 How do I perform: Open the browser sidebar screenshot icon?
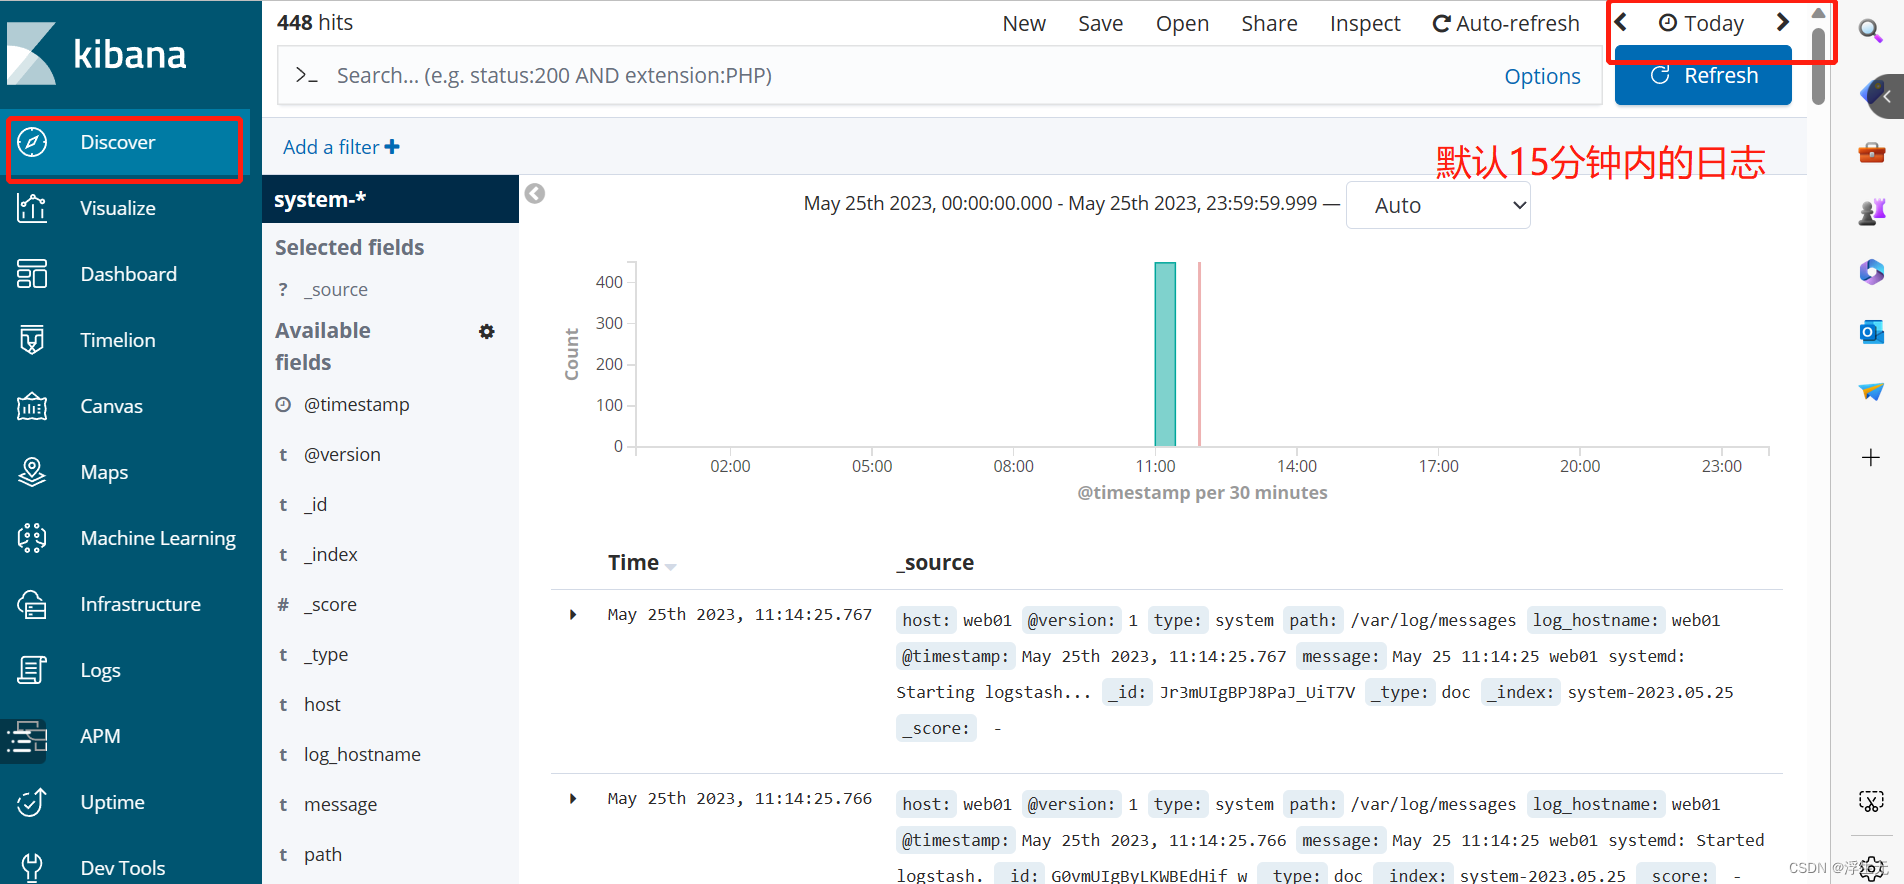pos(1871,801)
